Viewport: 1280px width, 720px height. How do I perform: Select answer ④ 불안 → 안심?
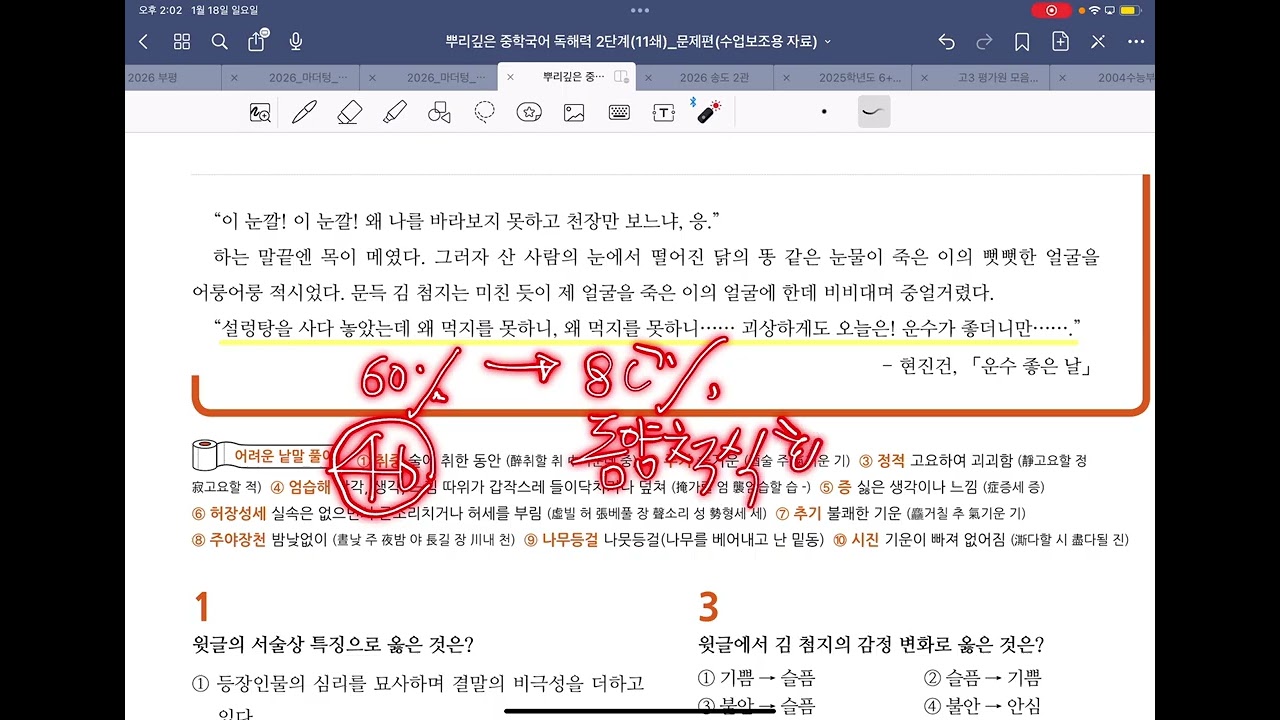pyautogui.click(x=982, y=706)
